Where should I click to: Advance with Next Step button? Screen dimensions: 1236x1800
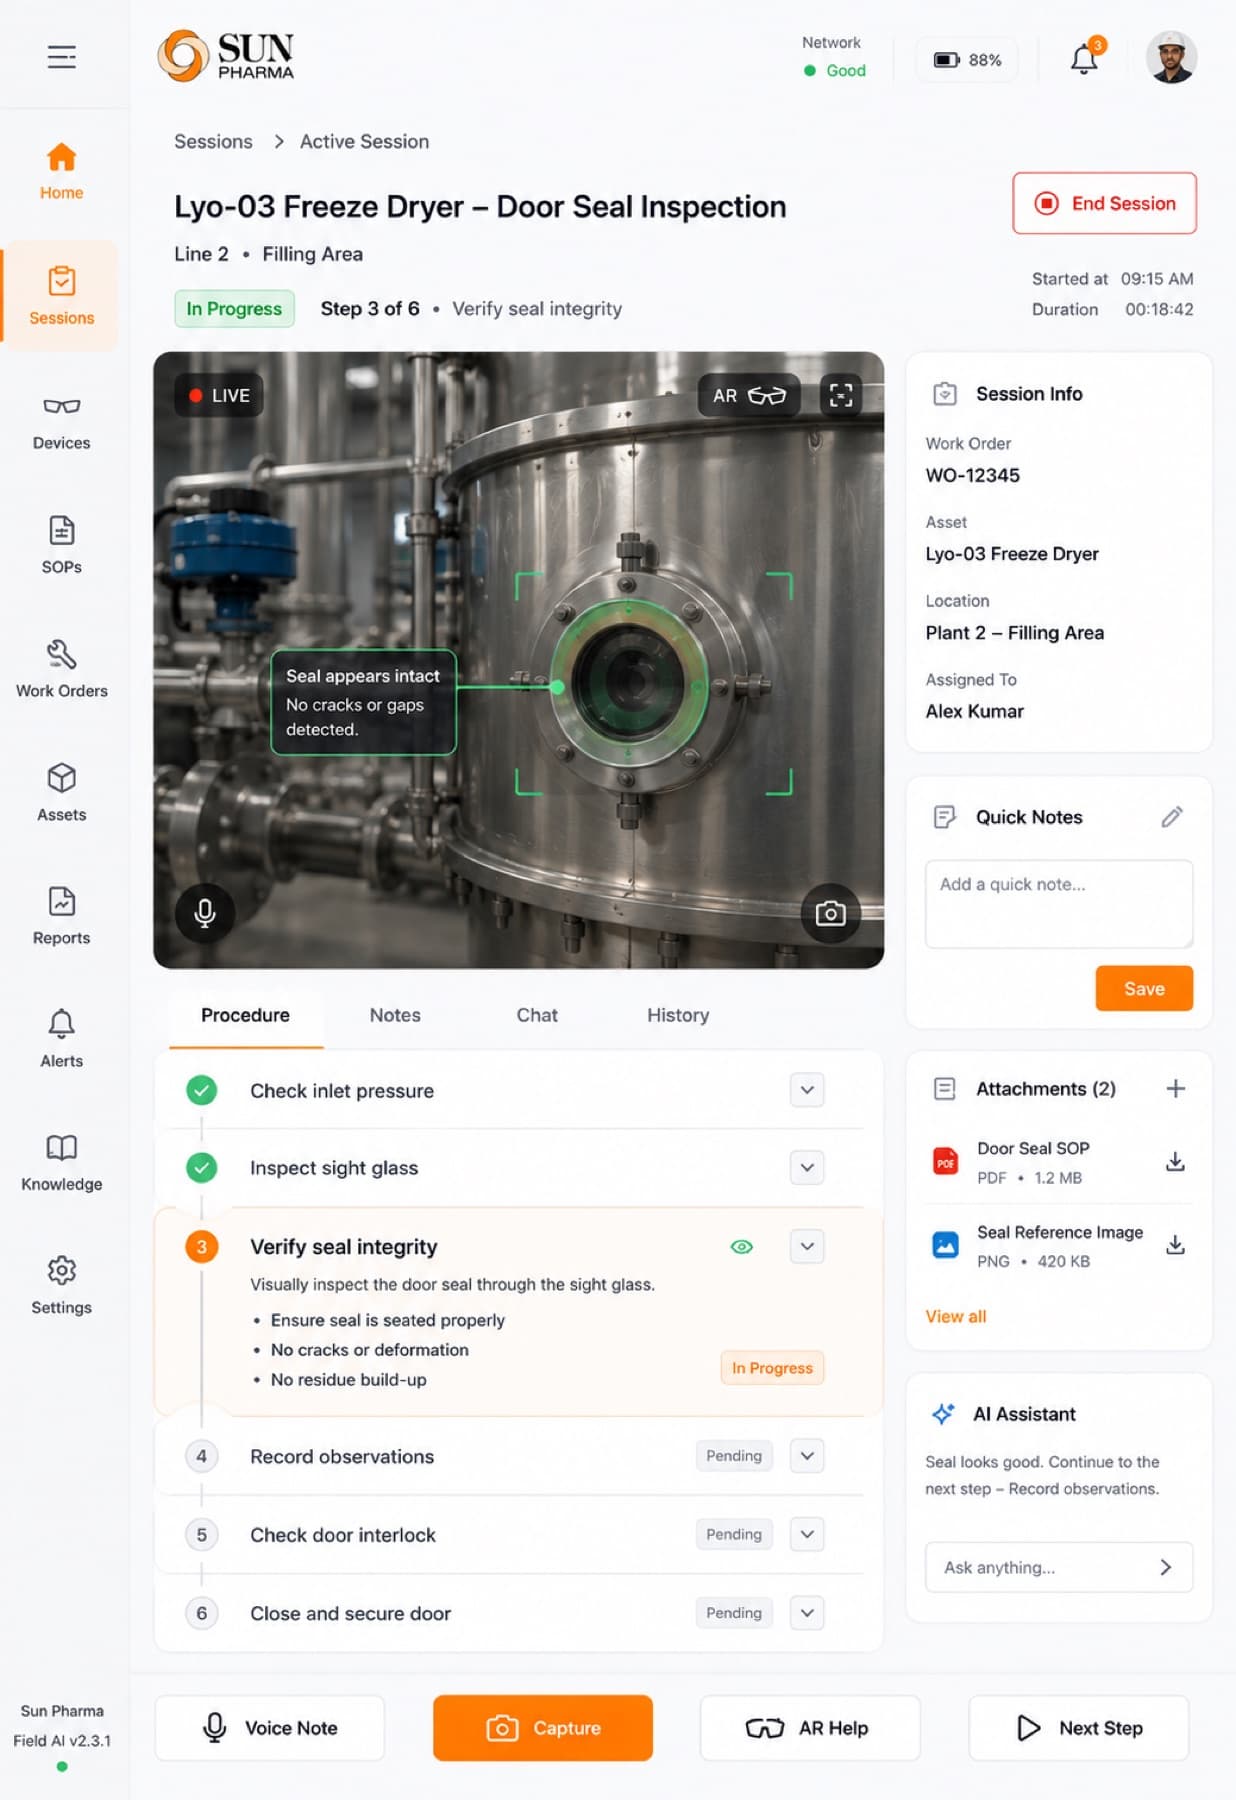[1079, 1728]
